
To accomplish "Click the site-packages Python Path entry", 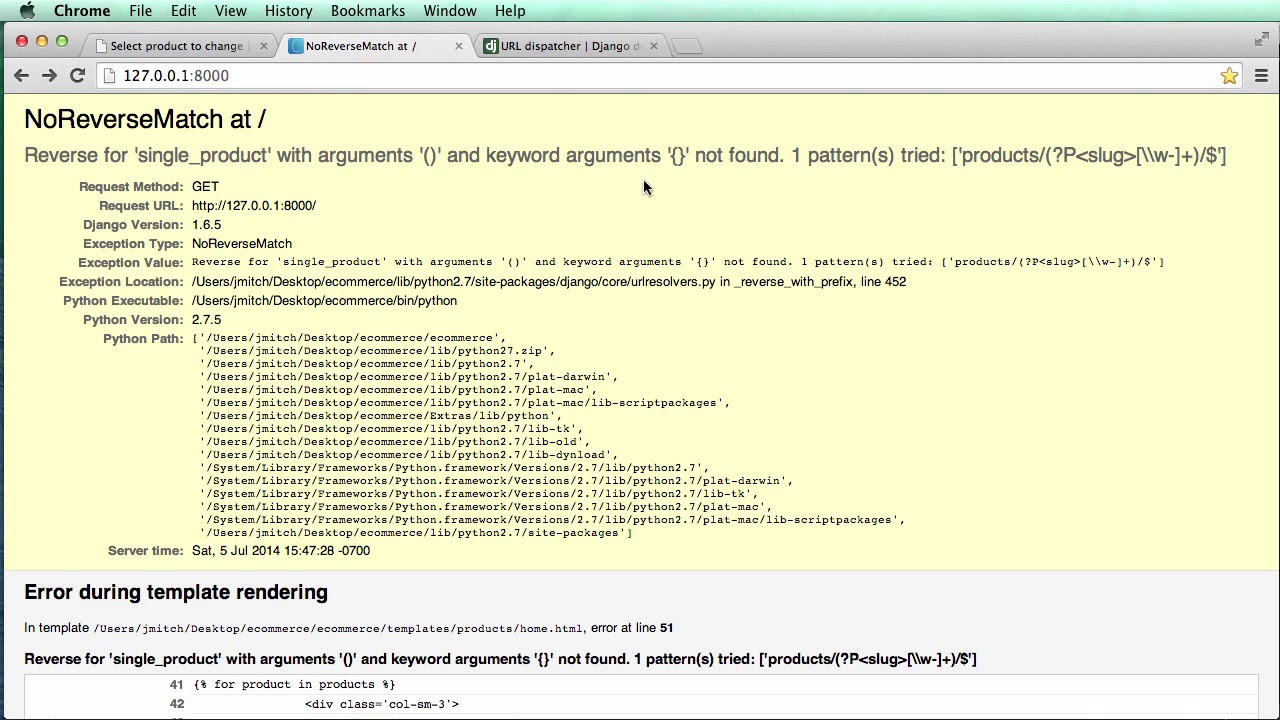I will 416,533.
